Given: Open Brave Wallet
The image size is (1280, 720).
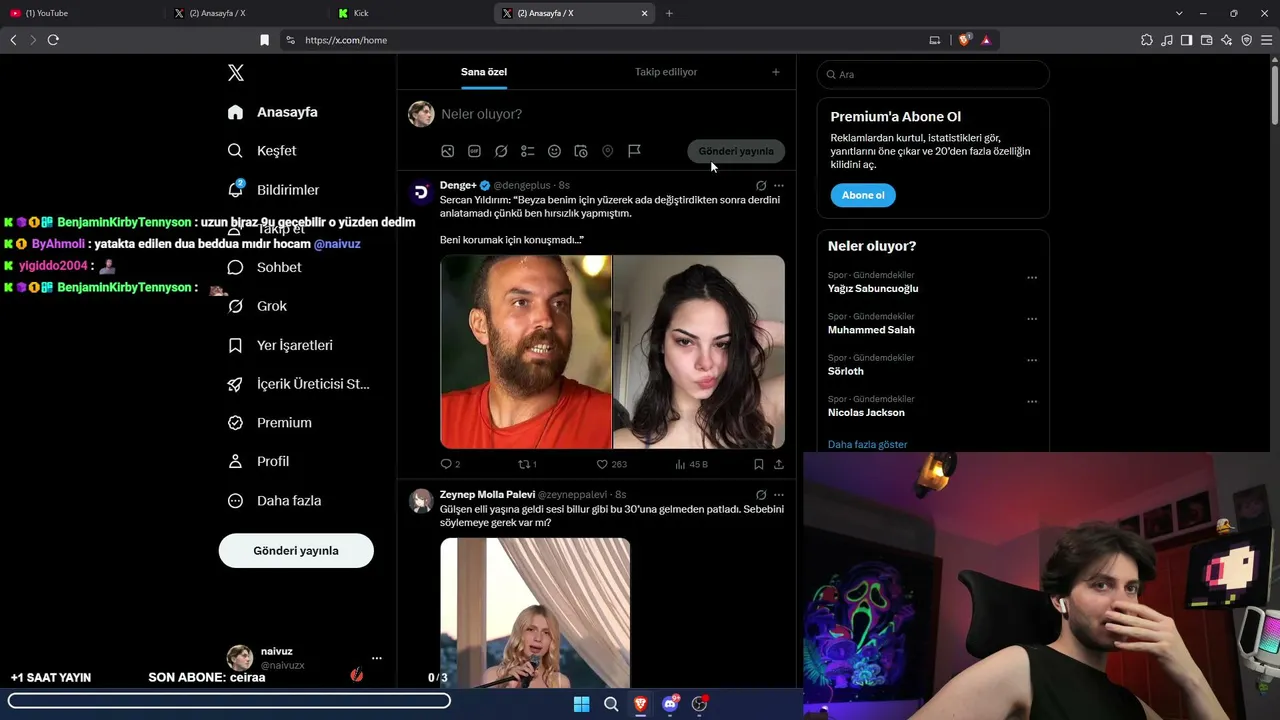Looking at the screenshot, I should click(x=1206, y=40).
